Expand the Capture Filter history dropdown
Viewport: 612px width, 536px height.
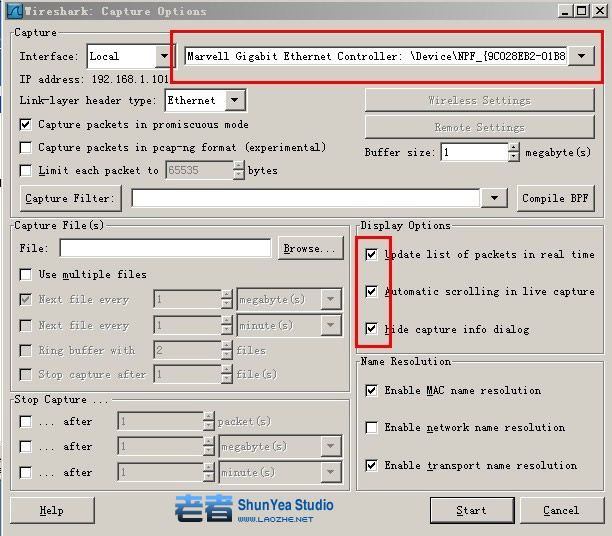tap(494, 198)
